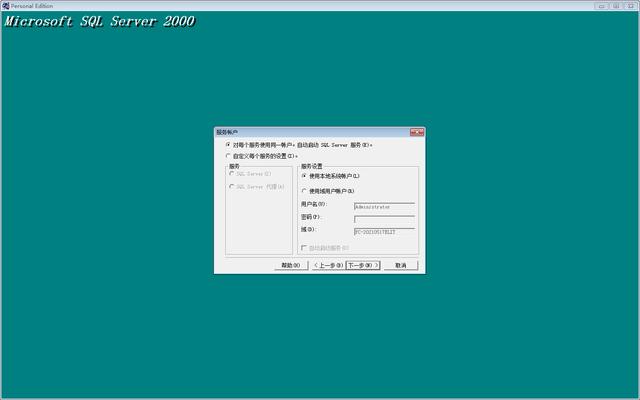Click the 服务帐户 dialog title text
Viewport: 640px width, 400px height.
227,132
